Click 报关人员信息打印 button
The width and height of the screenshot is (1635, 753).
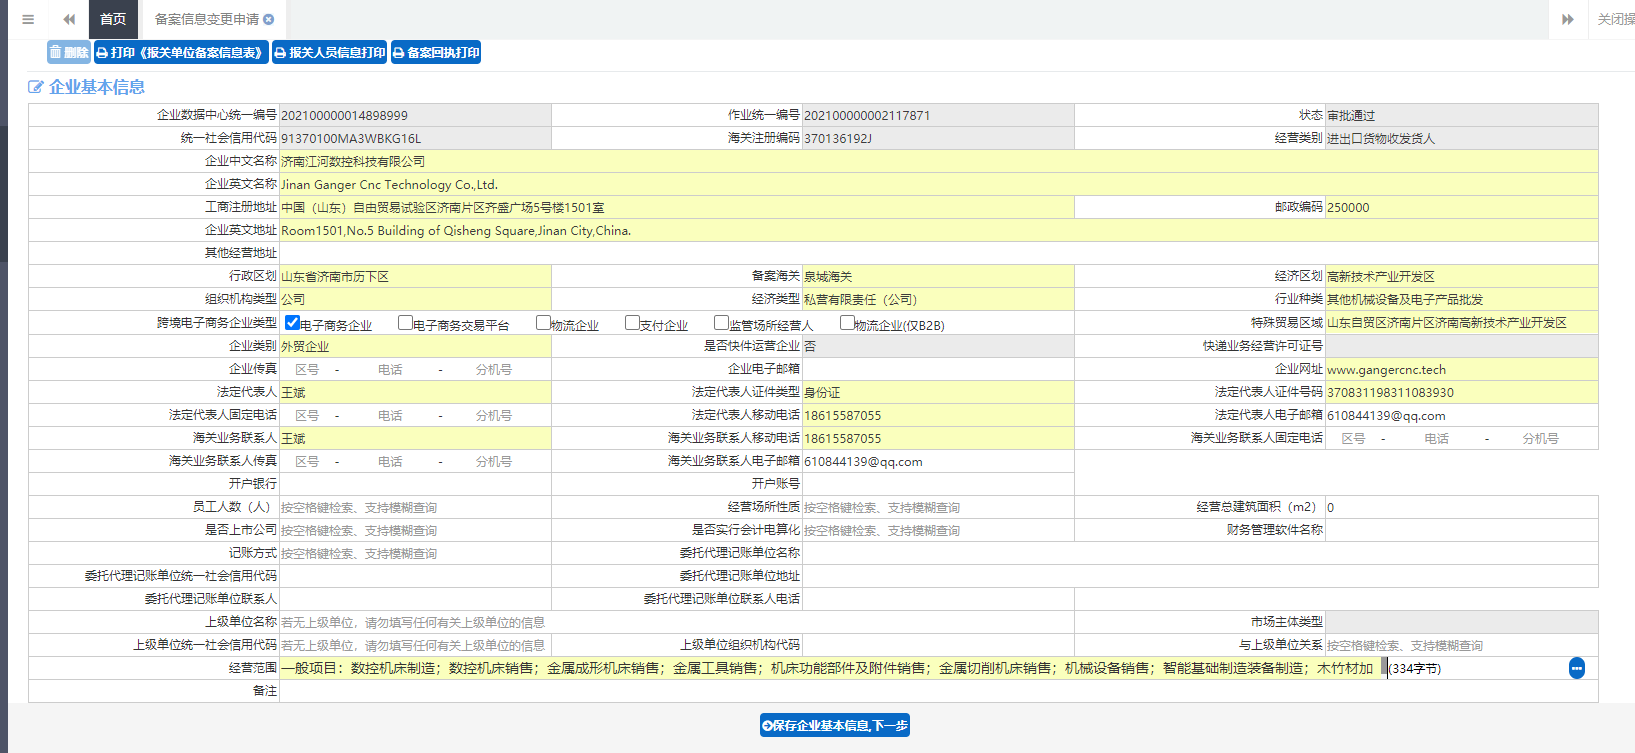tap(330, 52)
